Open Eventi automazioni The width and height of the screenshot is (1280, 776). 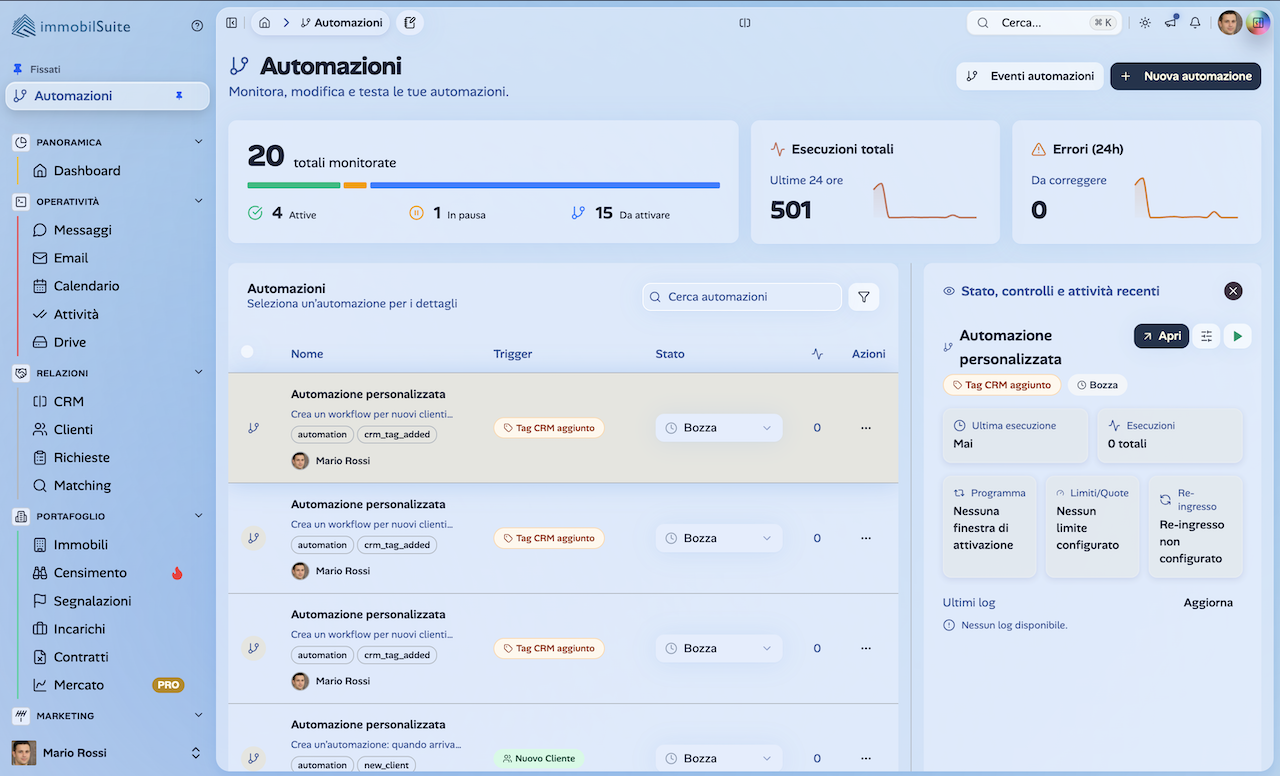click(x=1029, y=76)
